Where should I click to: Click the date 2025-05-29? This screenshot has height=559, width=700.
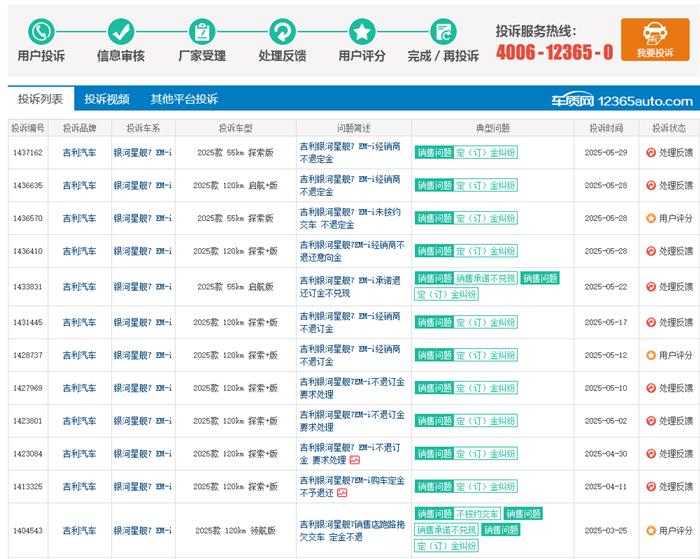click(x=606, y=153)
